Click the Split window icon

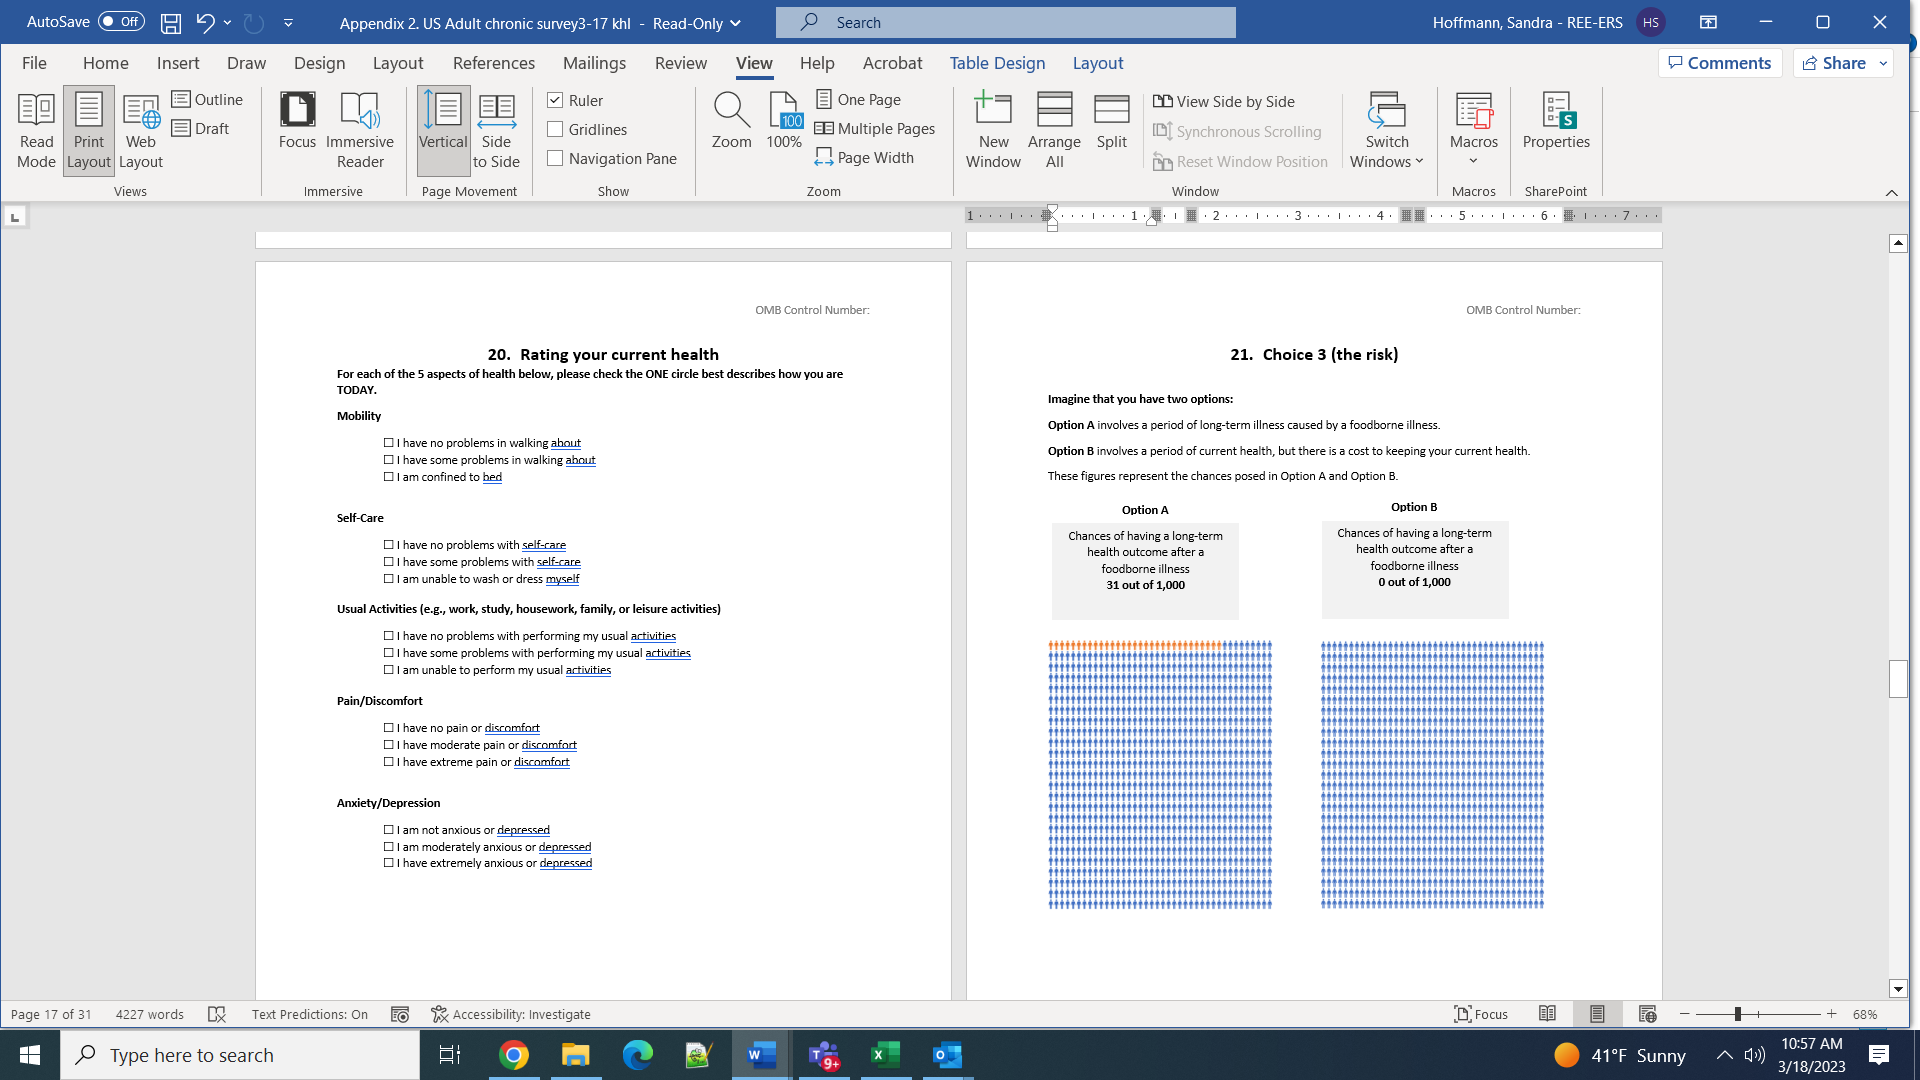(1111, 120)
